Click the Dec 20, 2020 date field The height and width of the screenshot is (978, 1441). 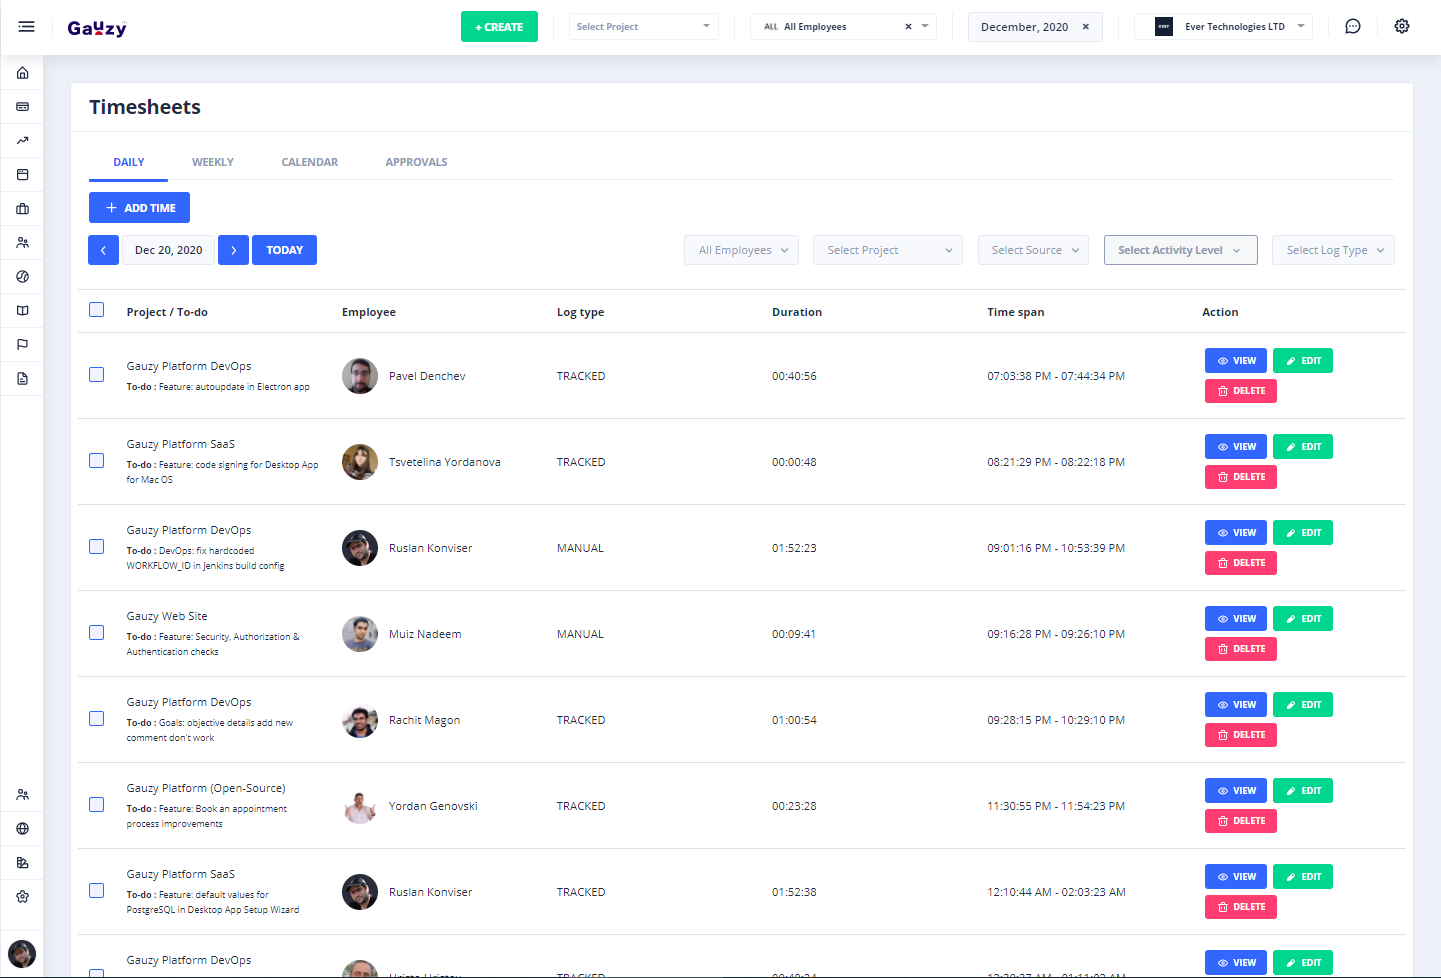(168, 250)
